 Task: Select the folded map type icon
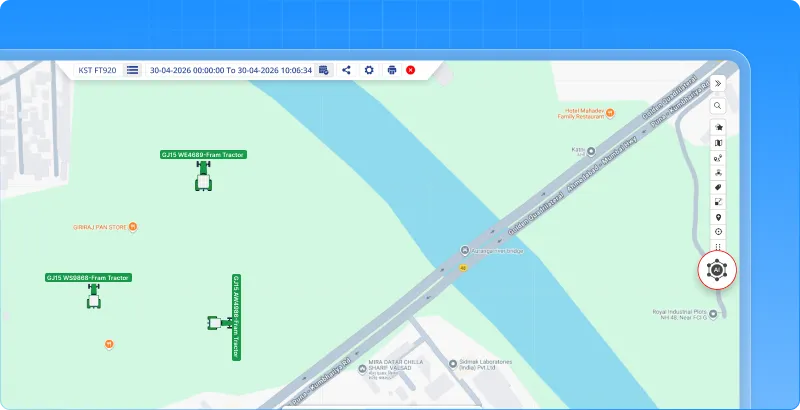point(718,143)
